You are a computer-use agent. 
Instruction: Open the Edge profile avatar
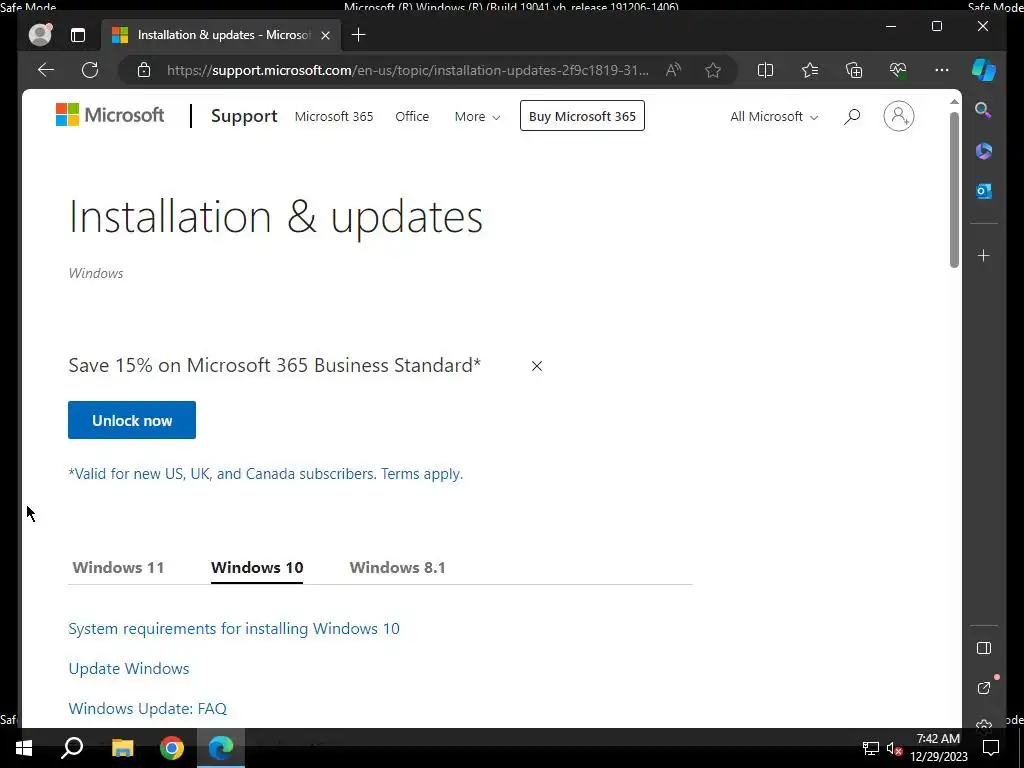tap(40, 35)
